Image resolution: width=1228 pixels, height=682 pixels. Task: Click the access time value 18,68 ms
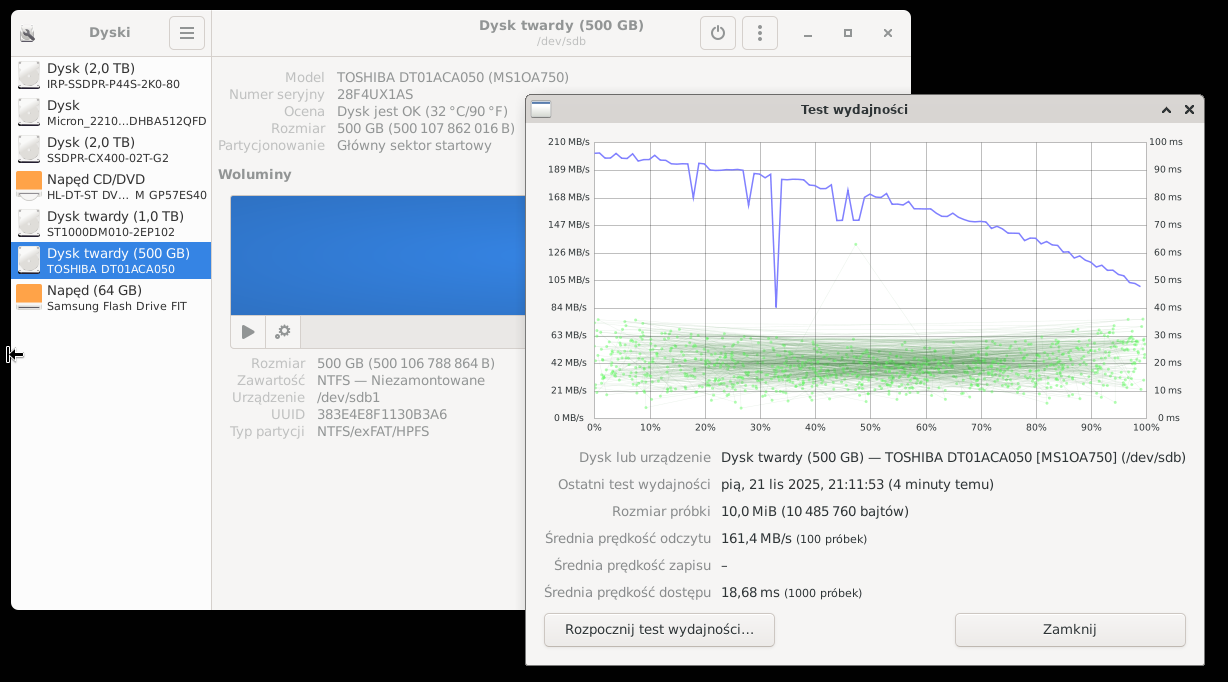[750, 592]
